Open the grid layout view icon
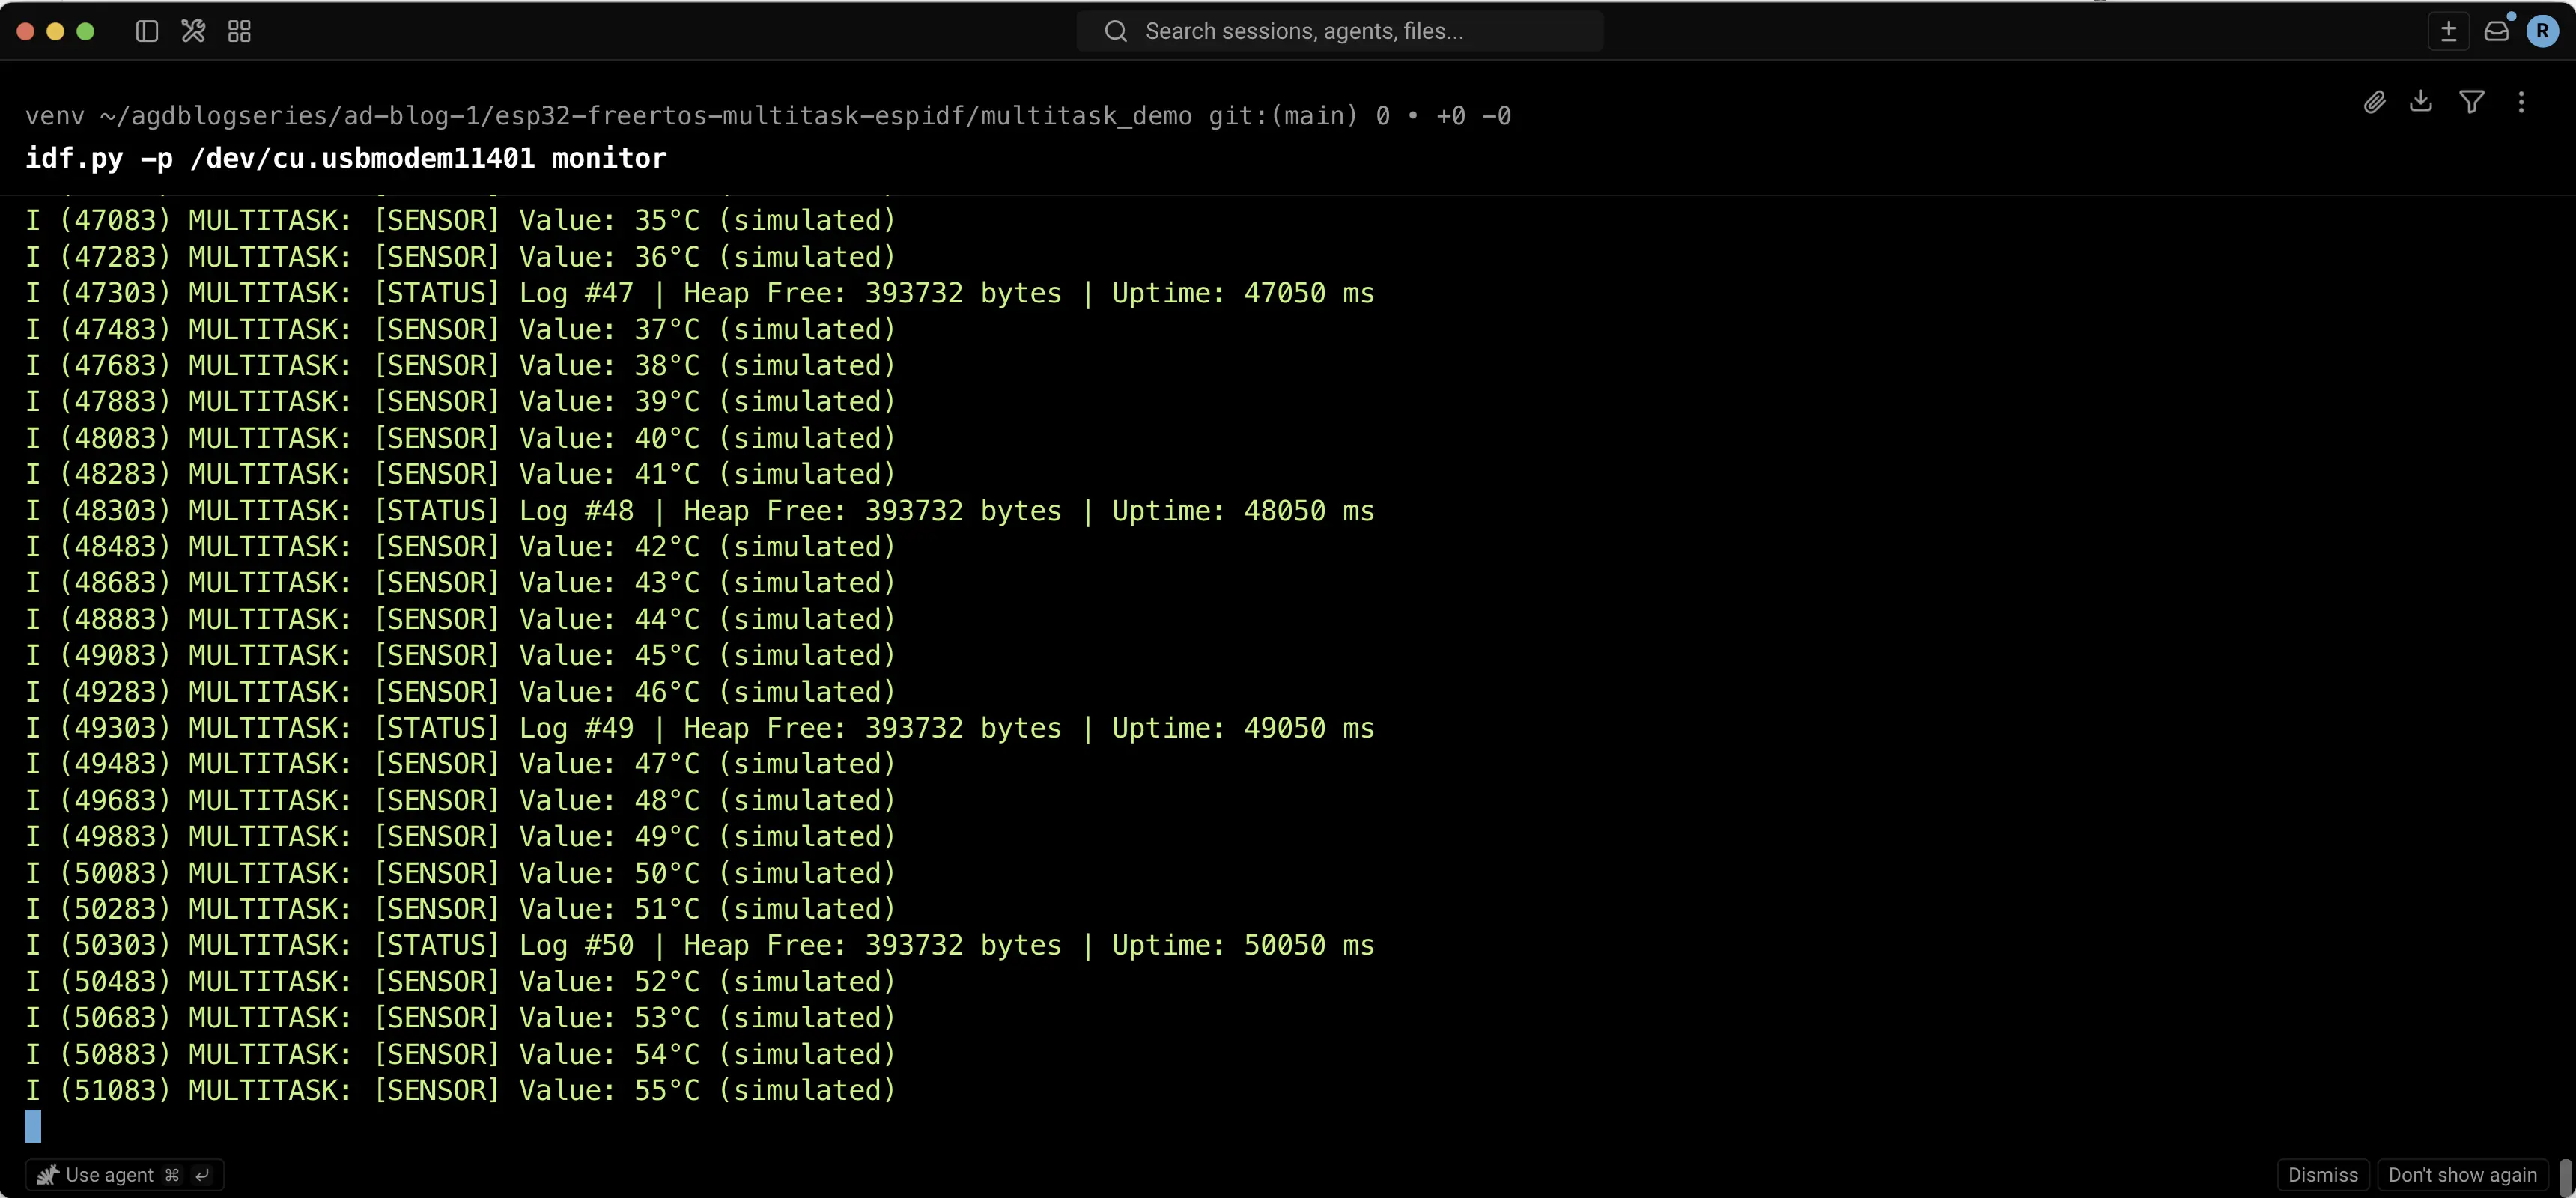 click(239, 31)
